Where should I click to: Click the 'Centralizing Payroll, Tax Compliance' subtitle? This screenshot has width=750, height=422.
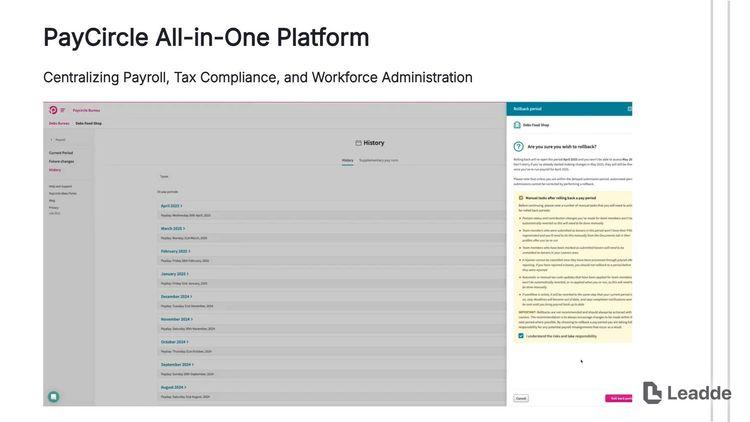(258, 77)
